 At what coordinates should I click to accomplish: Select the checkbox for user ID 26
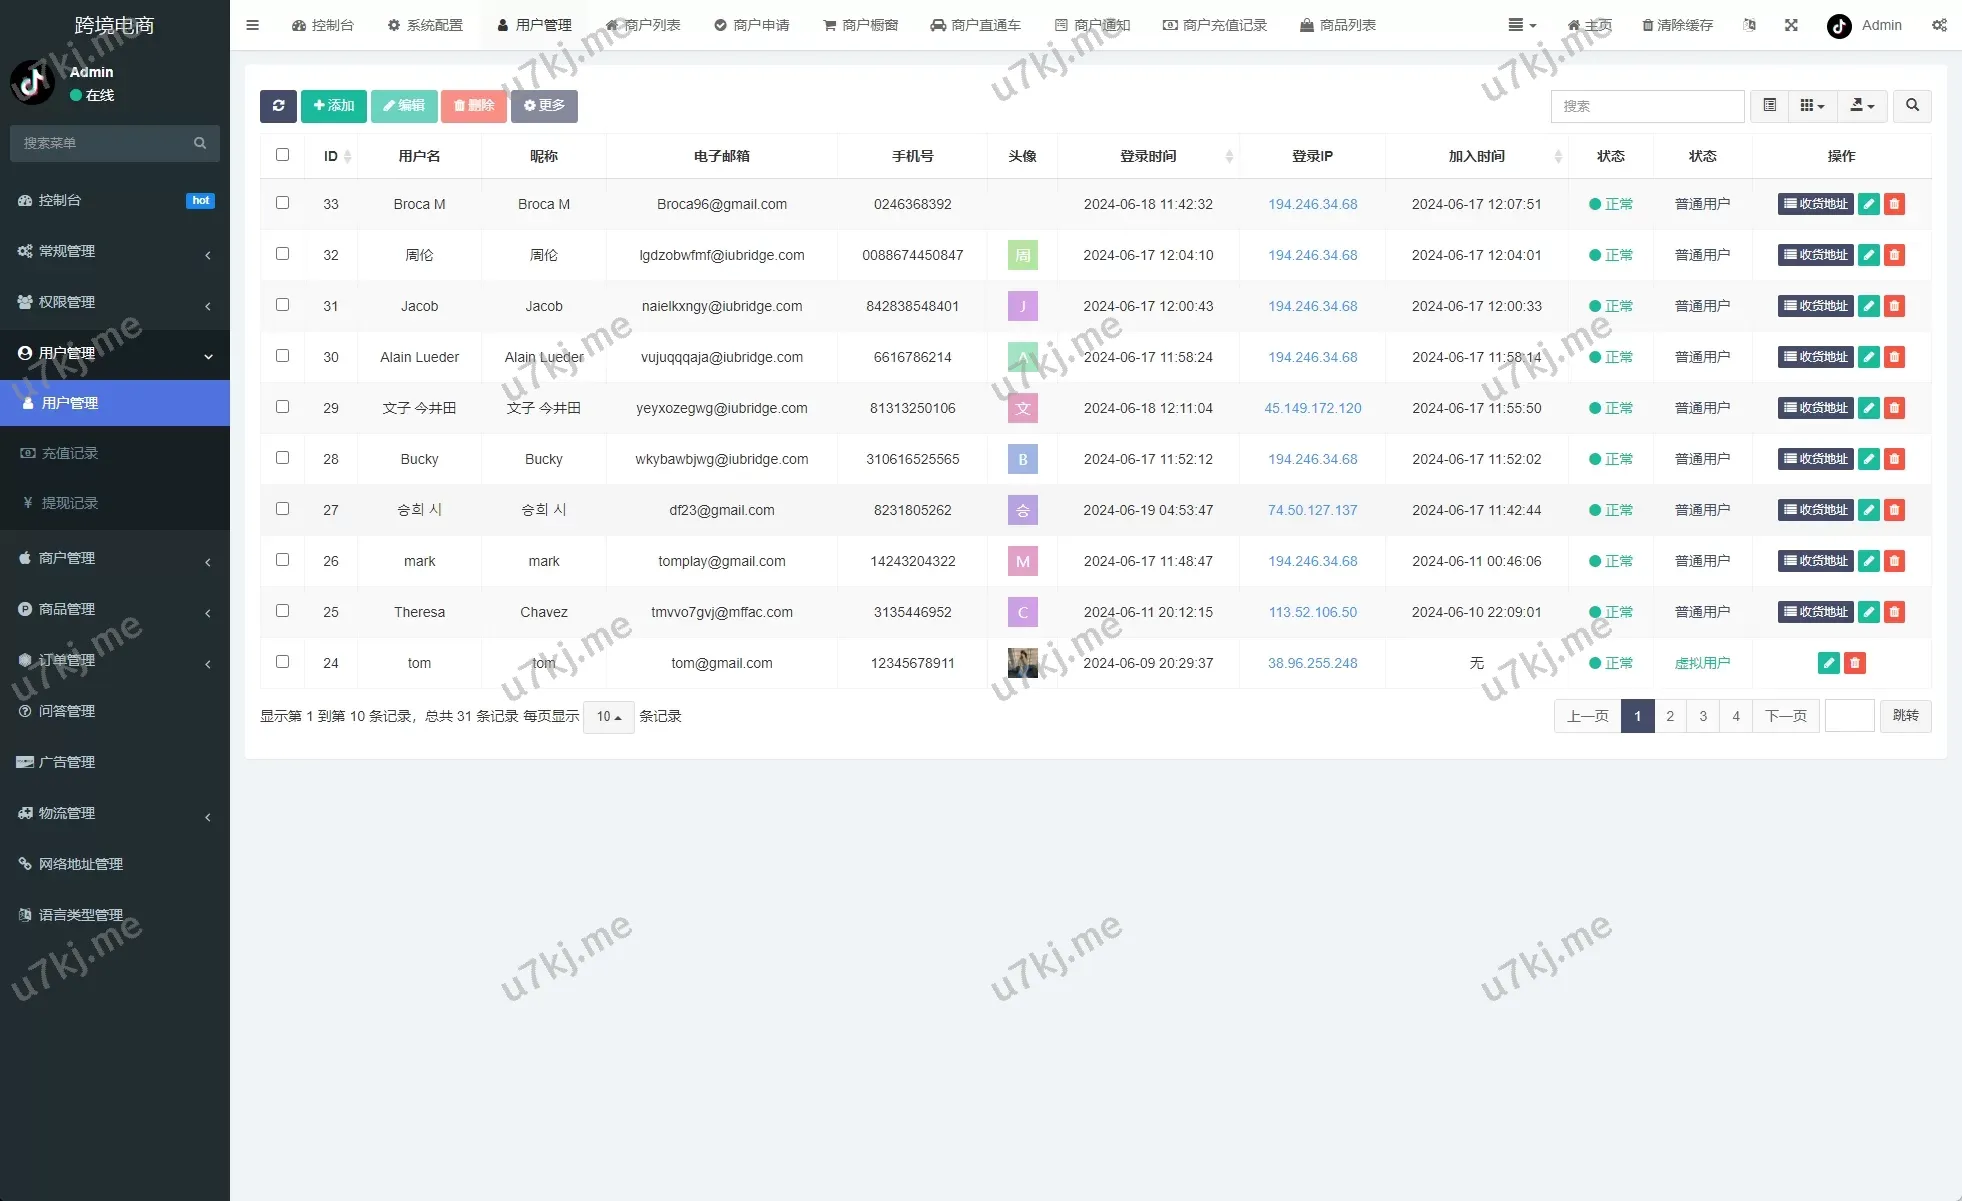[x=282, y=560]
